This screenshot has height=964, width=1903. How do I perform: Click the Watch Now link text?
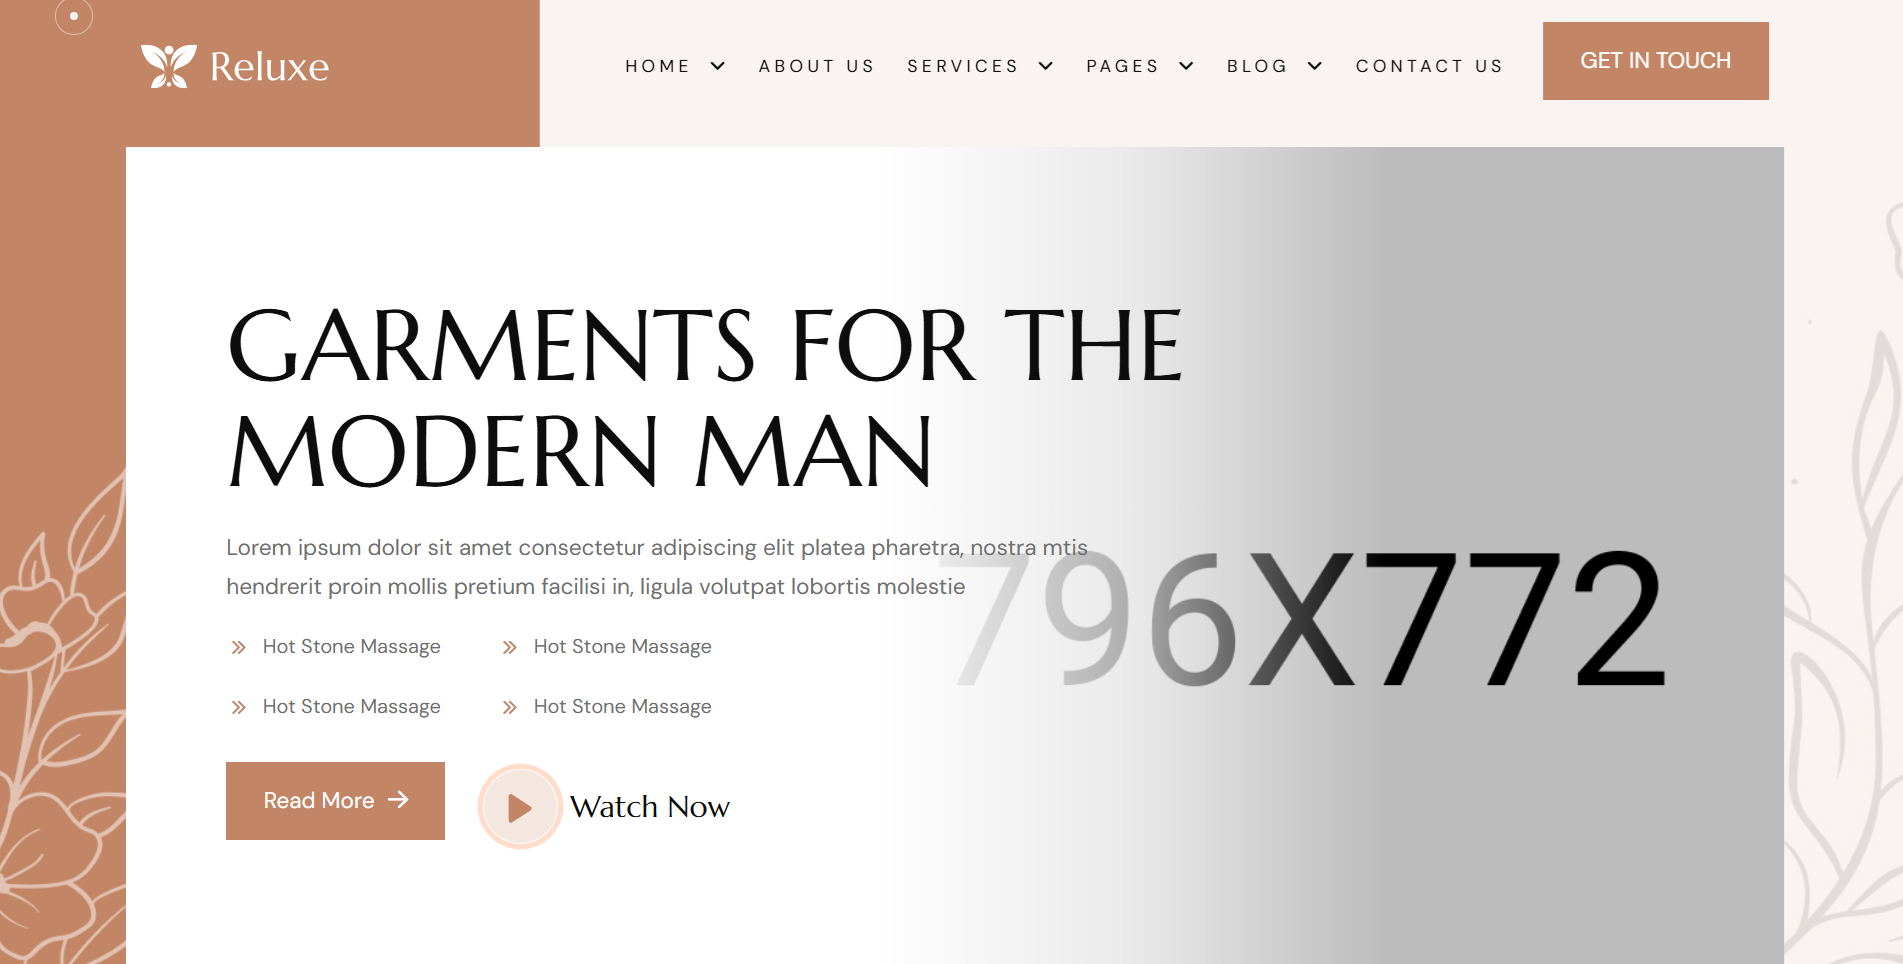click(650, 807)
